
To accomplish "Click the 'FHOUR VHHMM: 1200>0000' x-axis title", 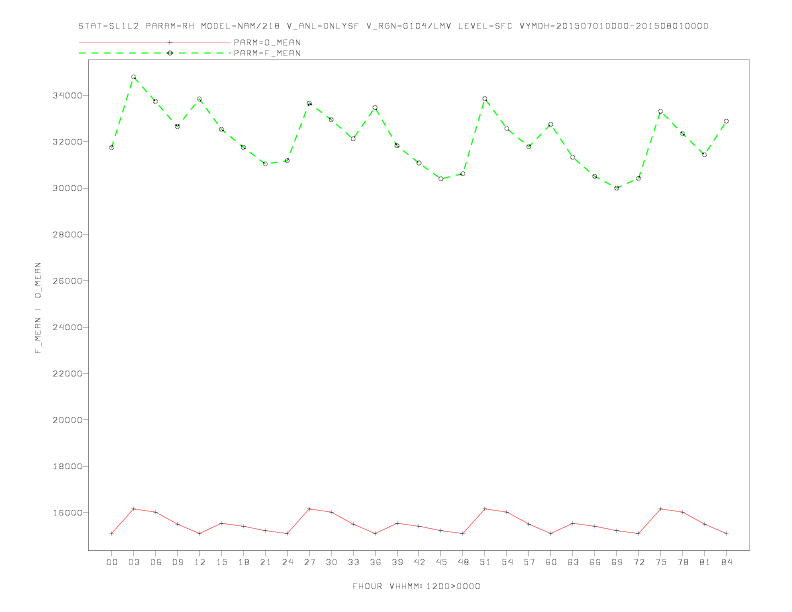I will click(416, 586).
